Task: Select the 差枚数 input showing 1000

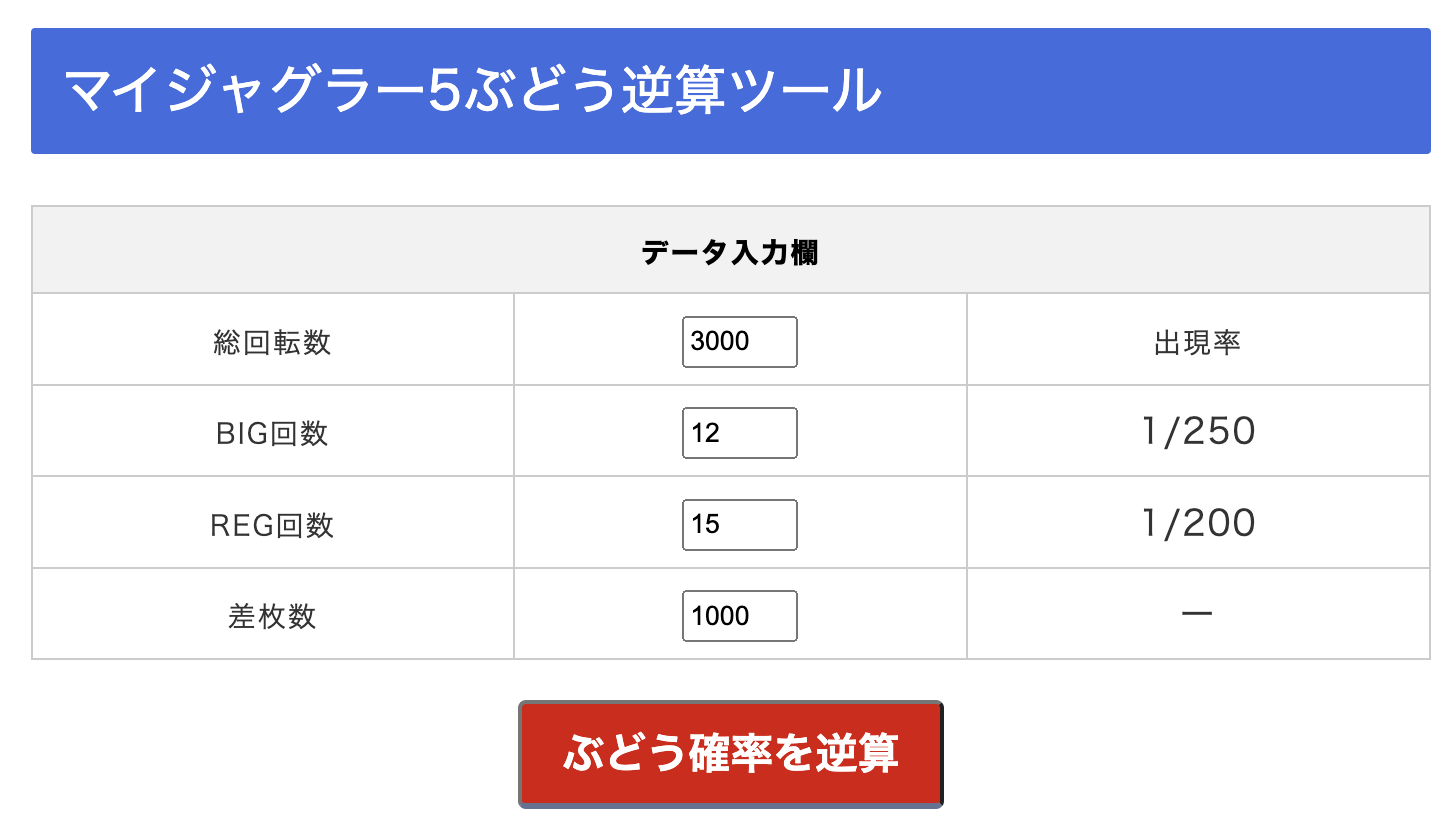Action: [x=739, y=615]
